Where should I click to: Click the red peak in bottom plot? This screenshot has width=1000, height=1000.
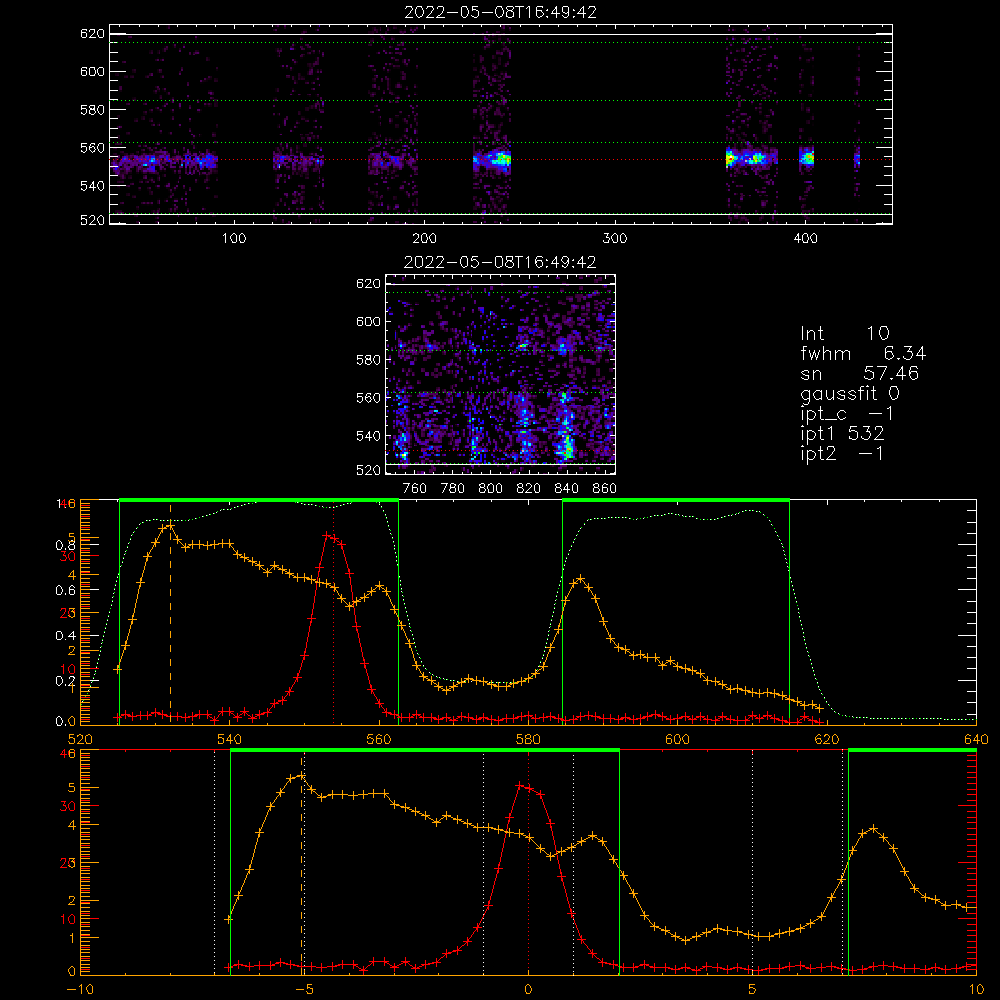click(521, 786)
